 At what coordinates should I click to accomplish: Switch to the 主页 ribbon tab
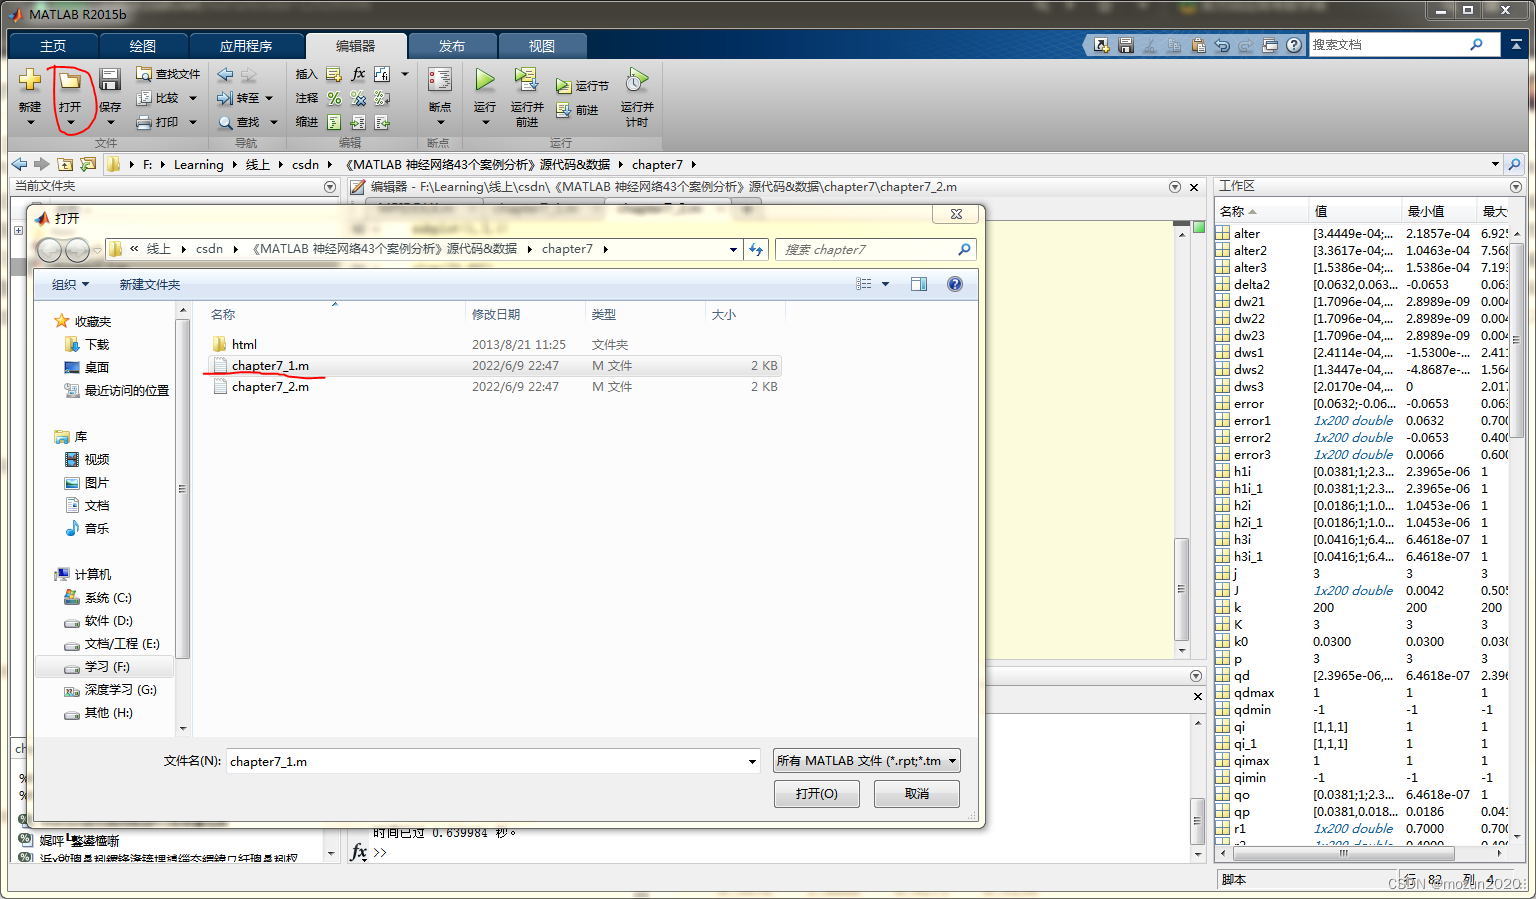(x=53, y=46)
